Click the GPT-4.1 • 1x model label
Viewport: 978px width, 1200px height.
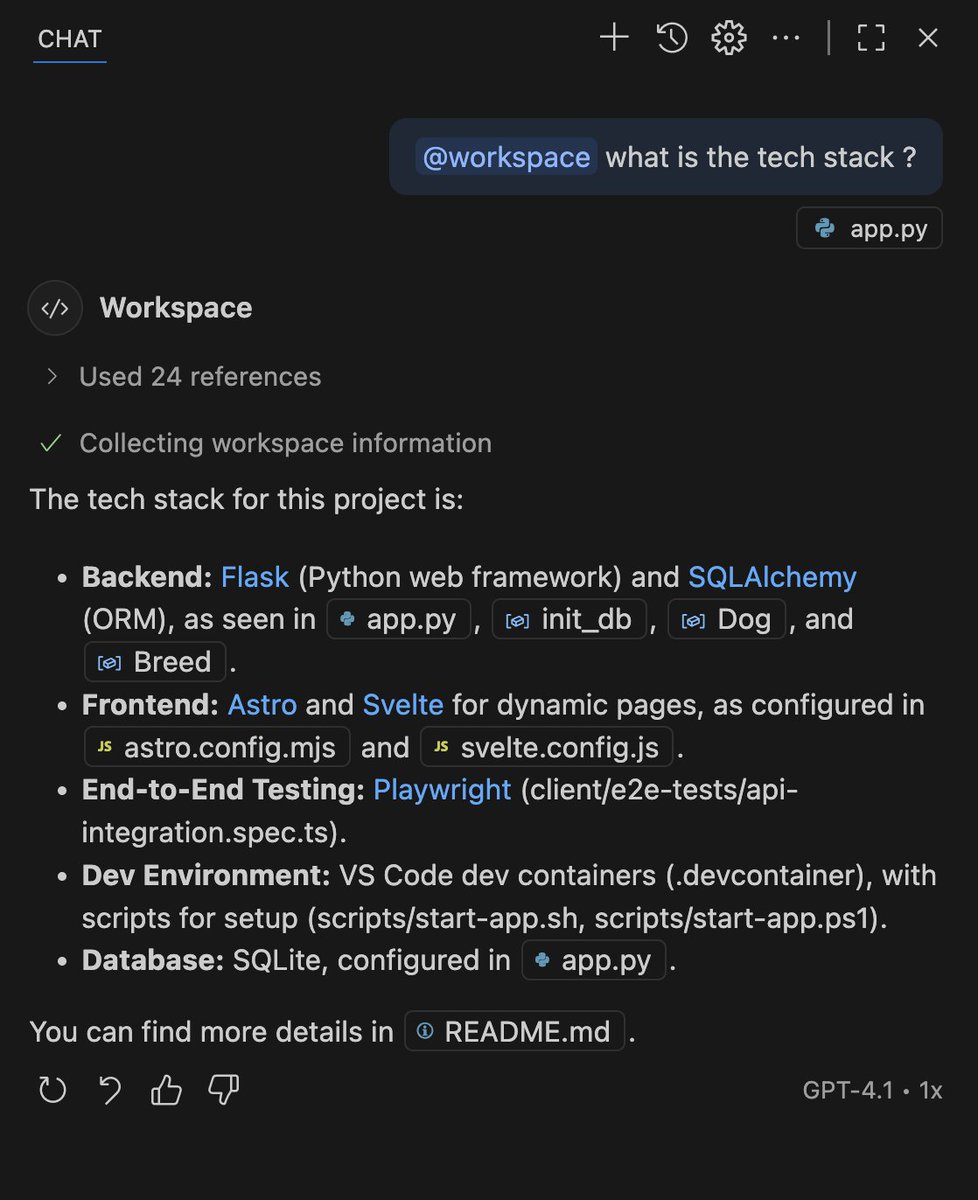tap(872, 1090)
